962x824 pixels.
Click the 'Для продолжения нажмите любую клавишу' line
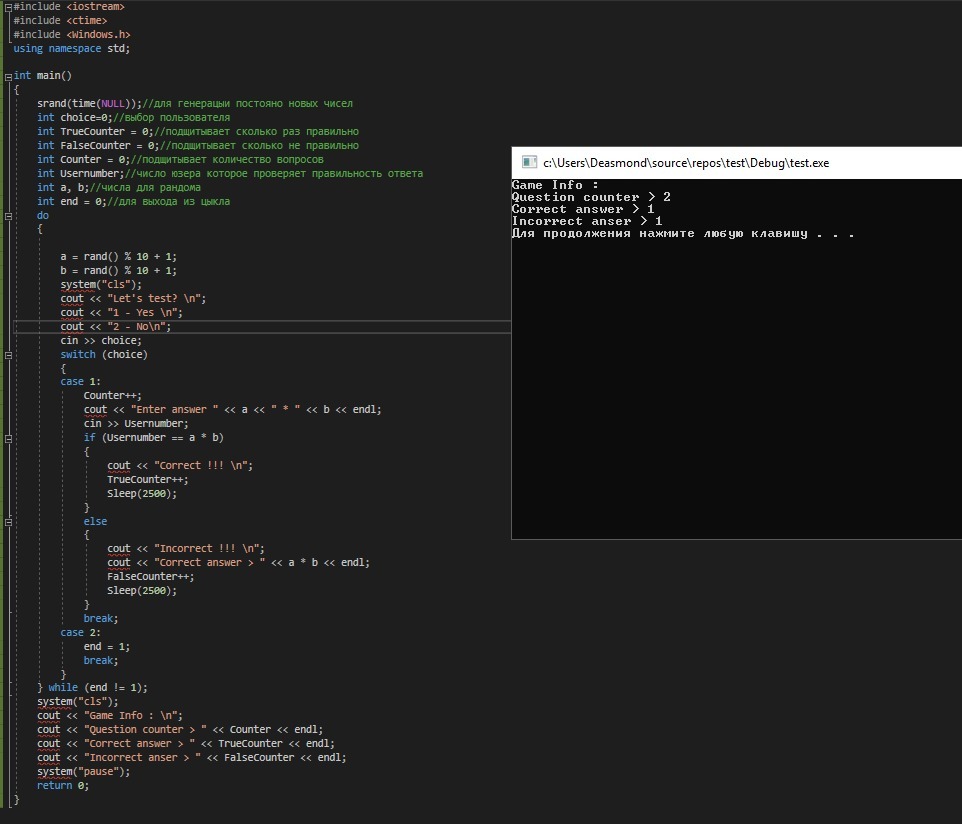[x=683, y=234]
